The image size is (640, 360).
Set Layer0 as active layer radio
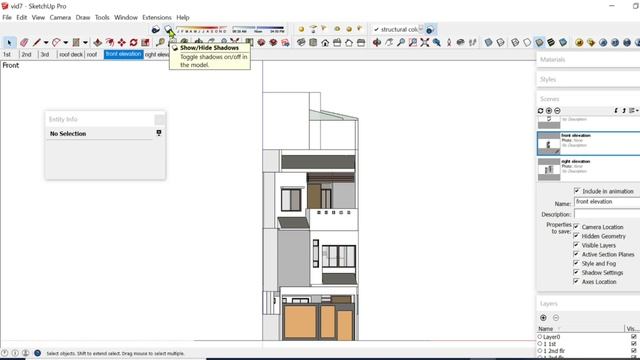(540, 337)
